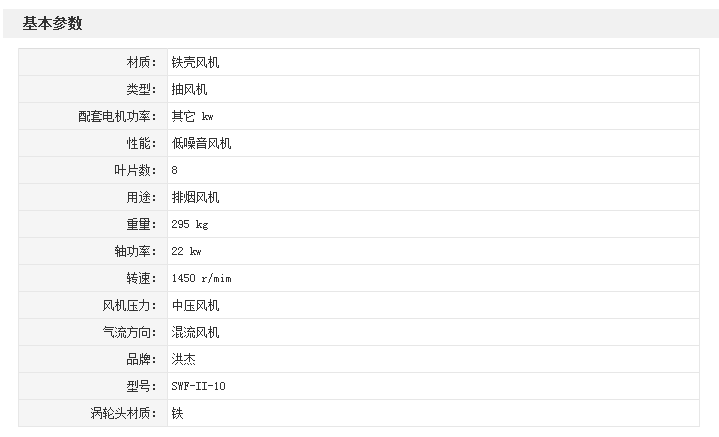
Task: Select the 风机压力 label
Action: pyautogui.click(x=129, y=305)
